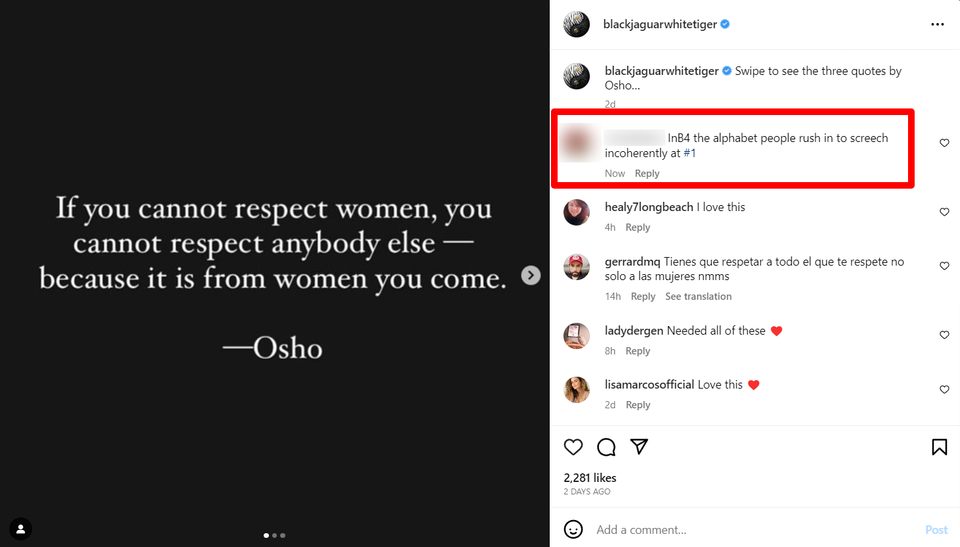Viewport: 960px width, 547px height.
Task: Open the emoji picker in comment box
Action: click(573, 529)
